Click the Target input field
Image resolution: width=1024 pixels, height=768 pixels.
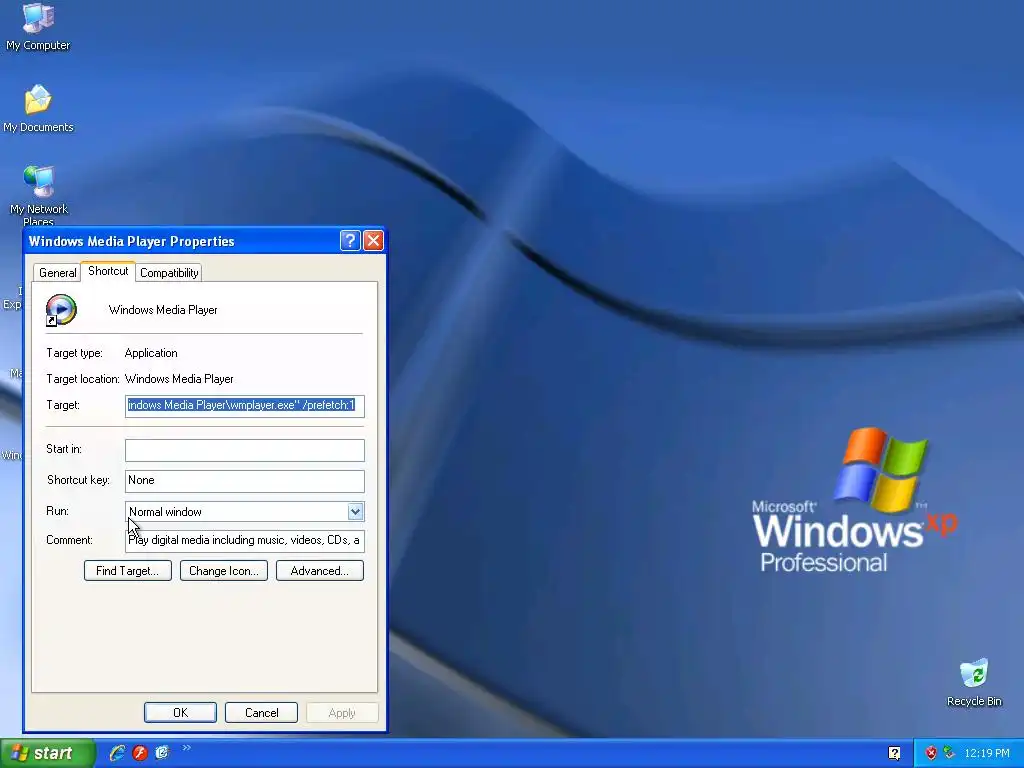coord(245,406)
